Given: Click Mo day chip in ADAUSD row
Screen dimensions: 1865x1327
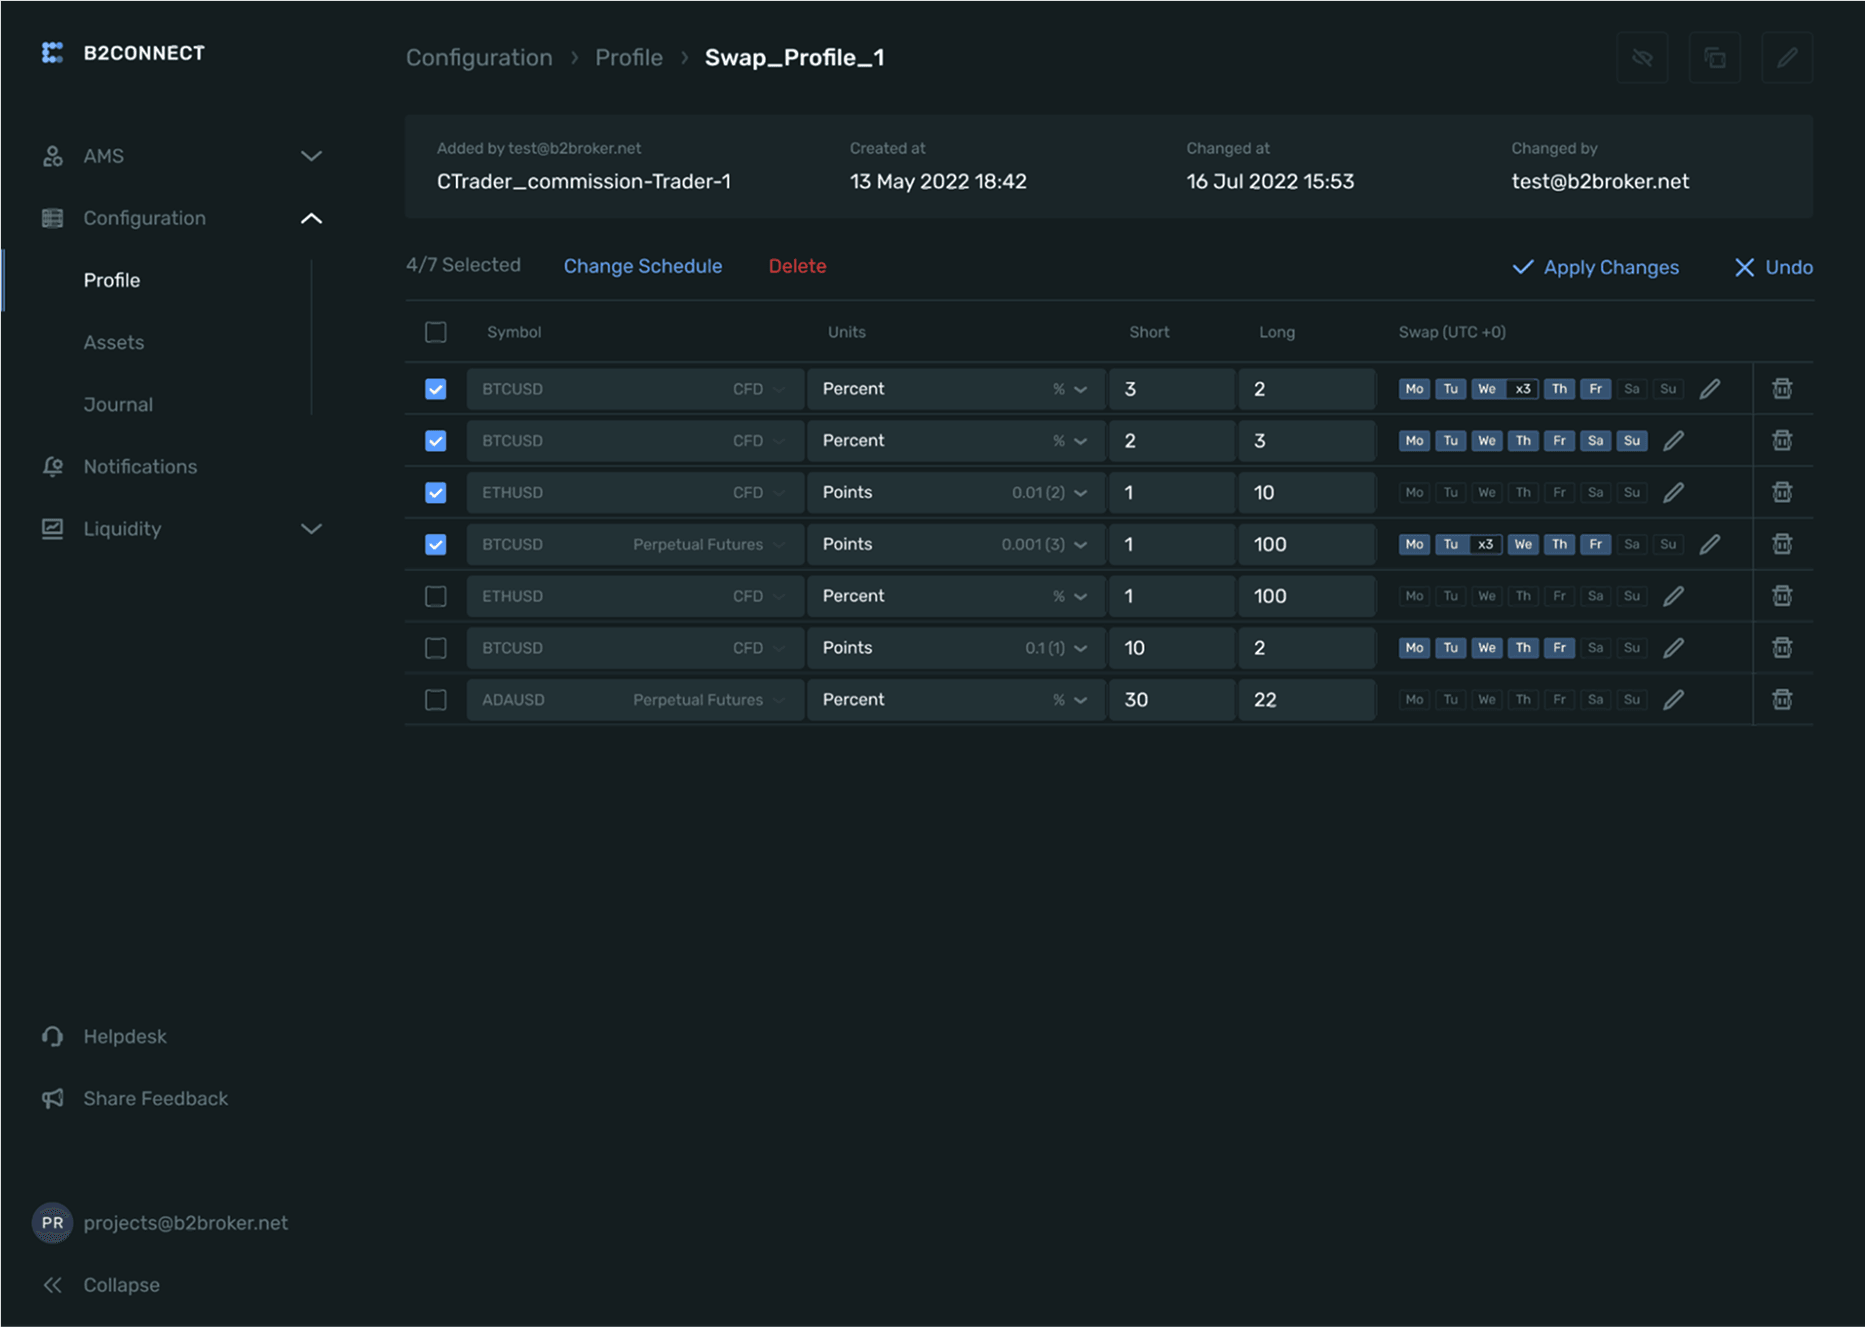Looking at the screenshot, I should 1414,700.
